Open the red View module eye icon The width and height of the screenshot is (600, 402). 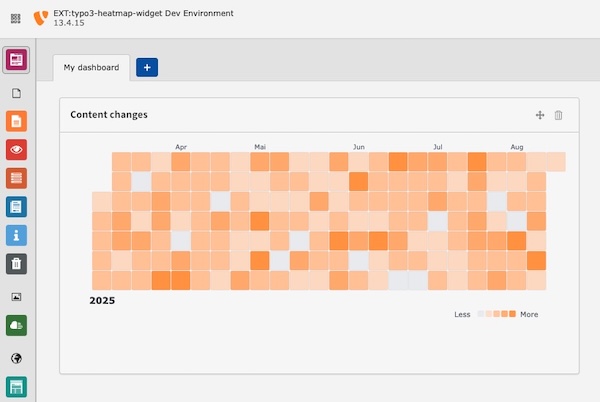click(16, 150)
